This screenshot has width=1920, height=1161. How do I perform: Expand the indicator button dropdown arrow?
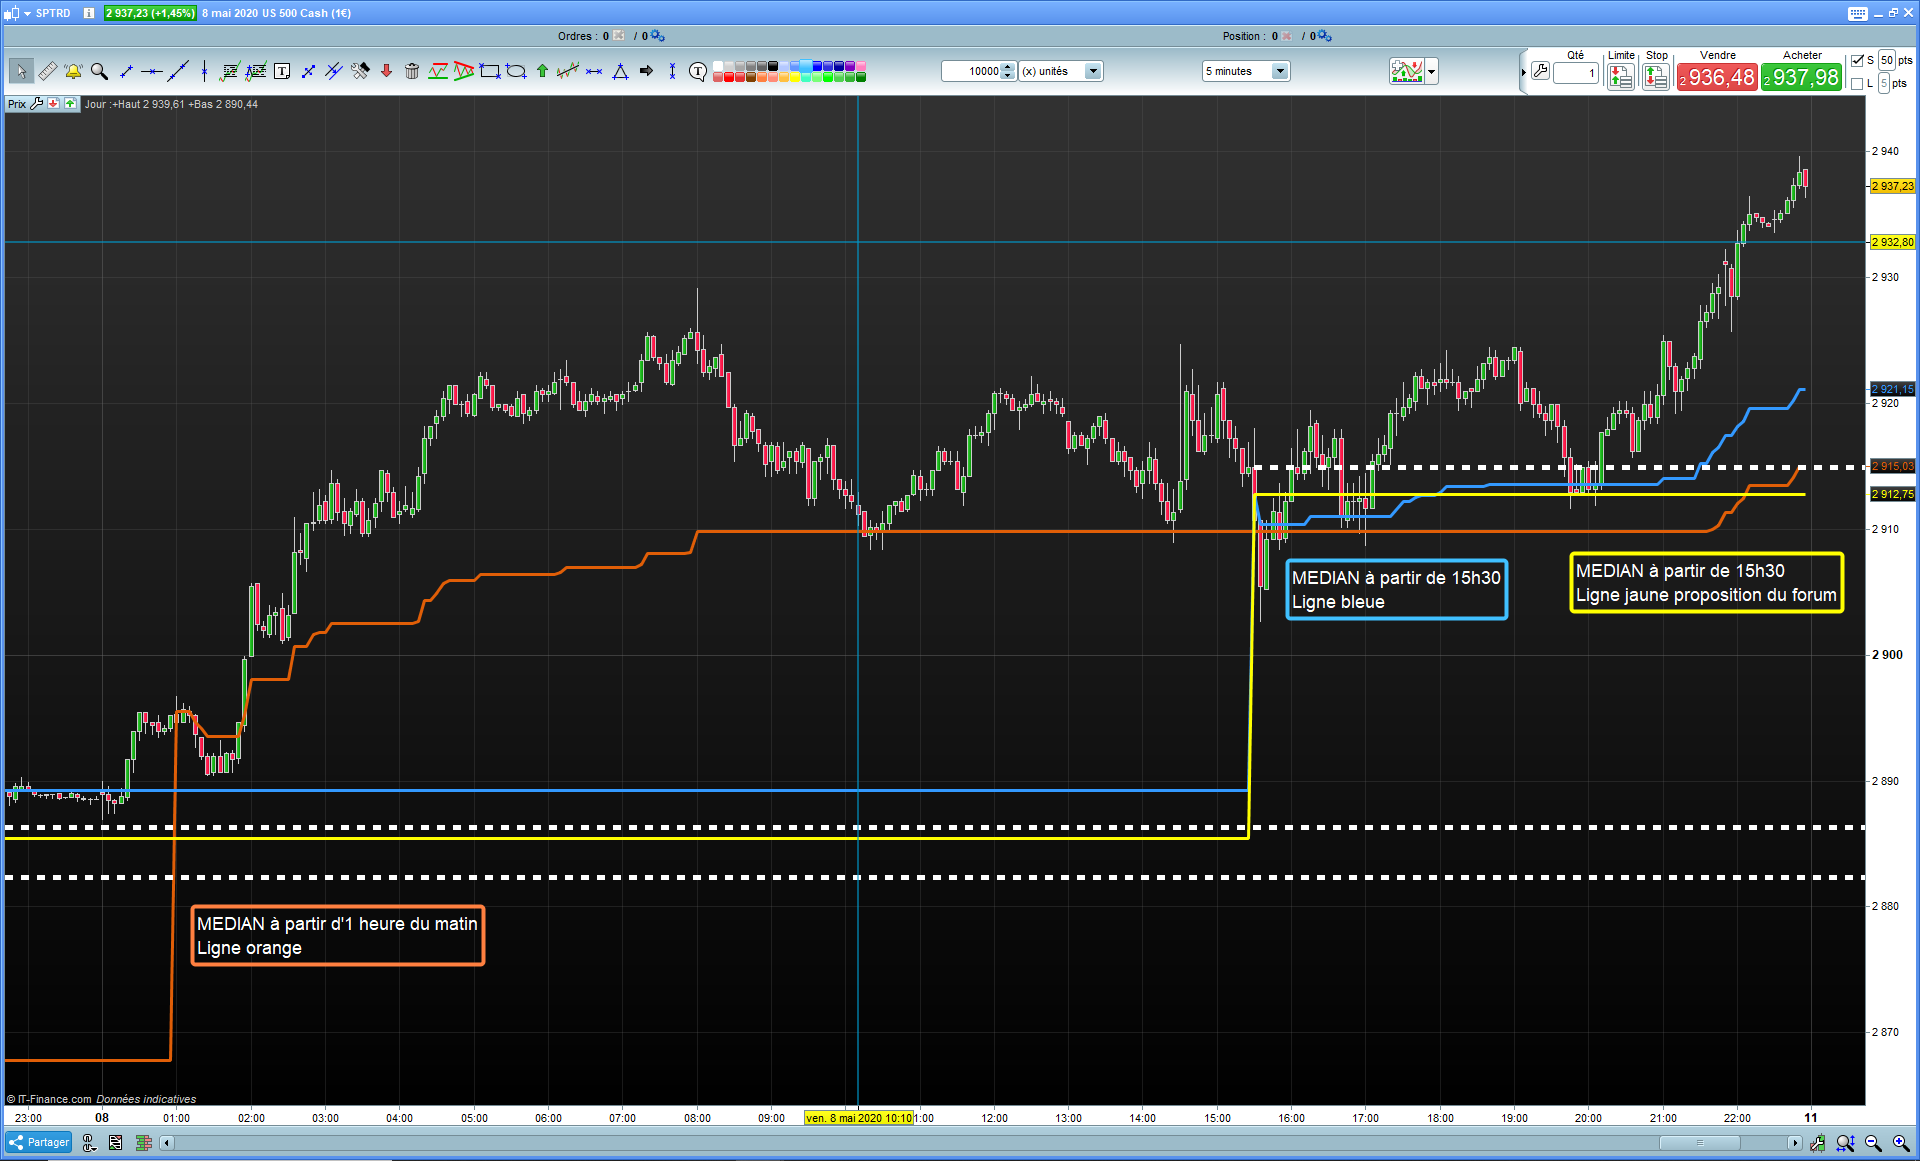[1432, 71]
